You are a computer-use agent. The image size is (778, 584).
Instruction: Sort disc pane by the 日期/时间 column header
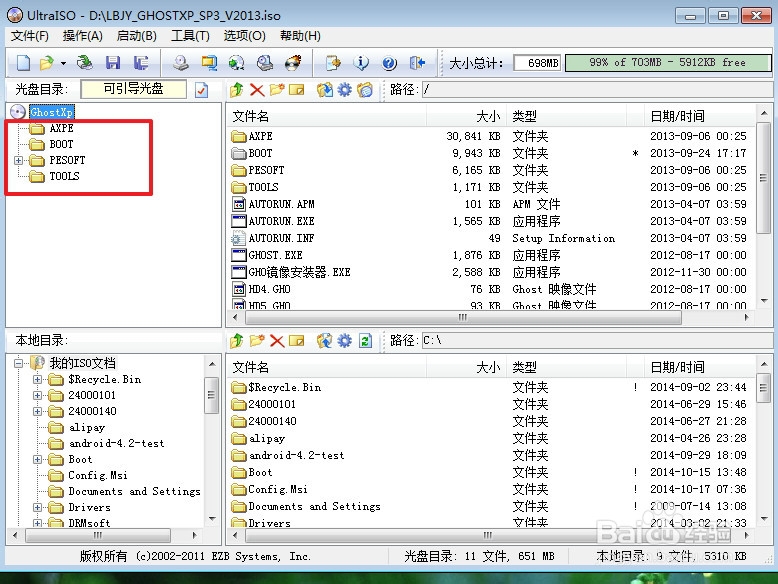pos(700,117)
